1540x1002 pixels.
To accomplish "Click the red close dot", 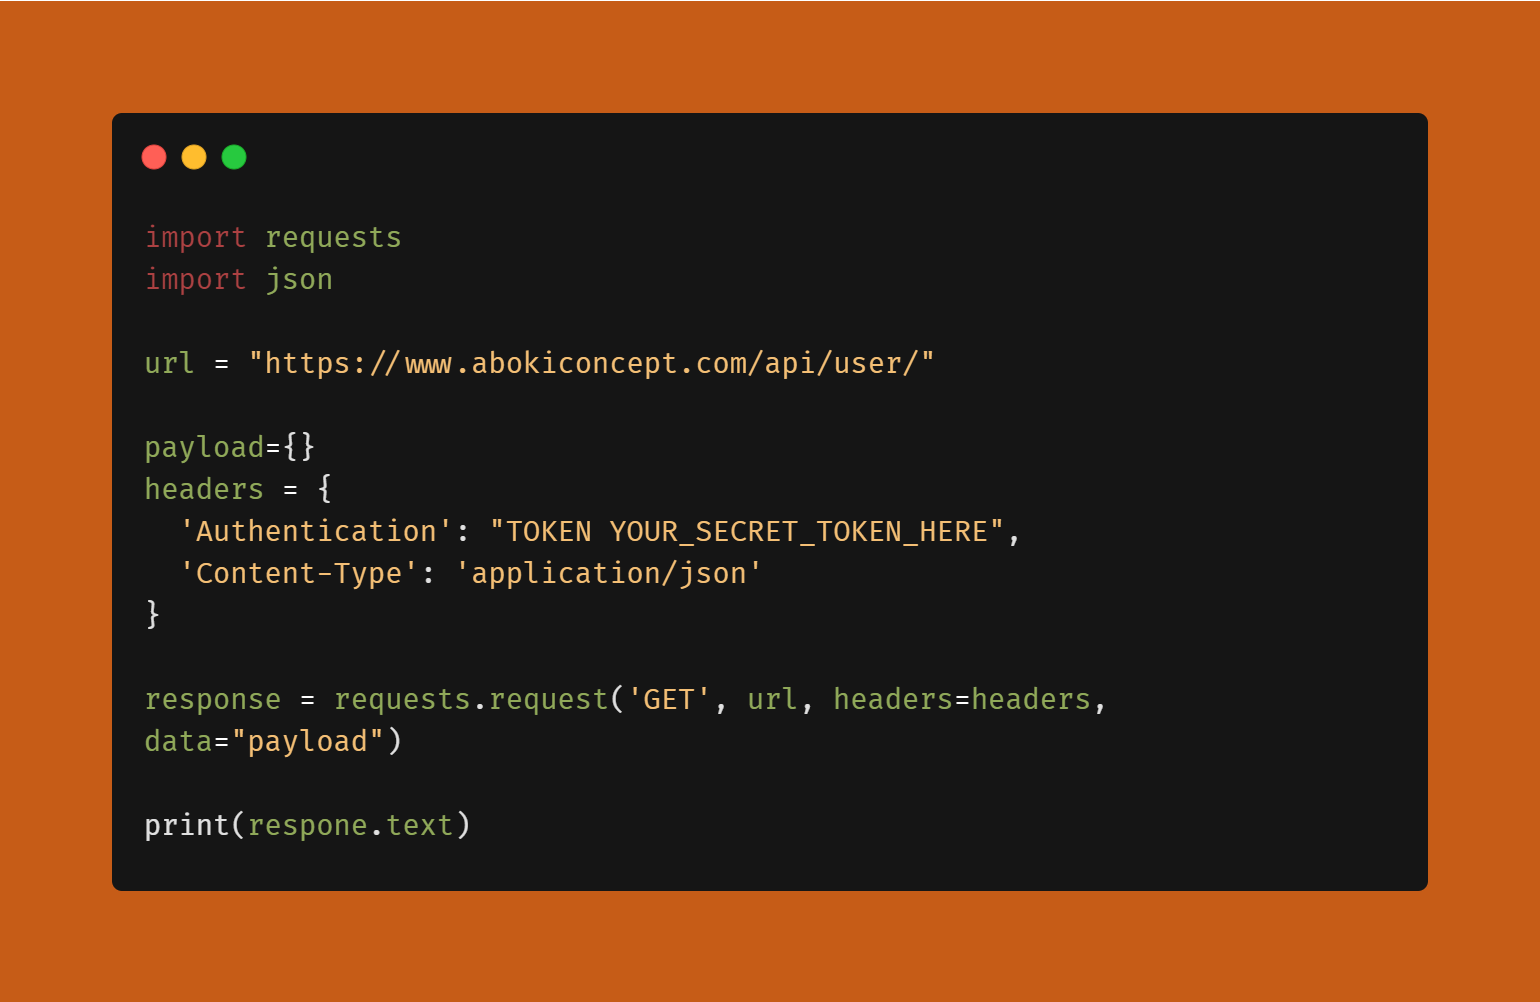I will pos(154,157).
